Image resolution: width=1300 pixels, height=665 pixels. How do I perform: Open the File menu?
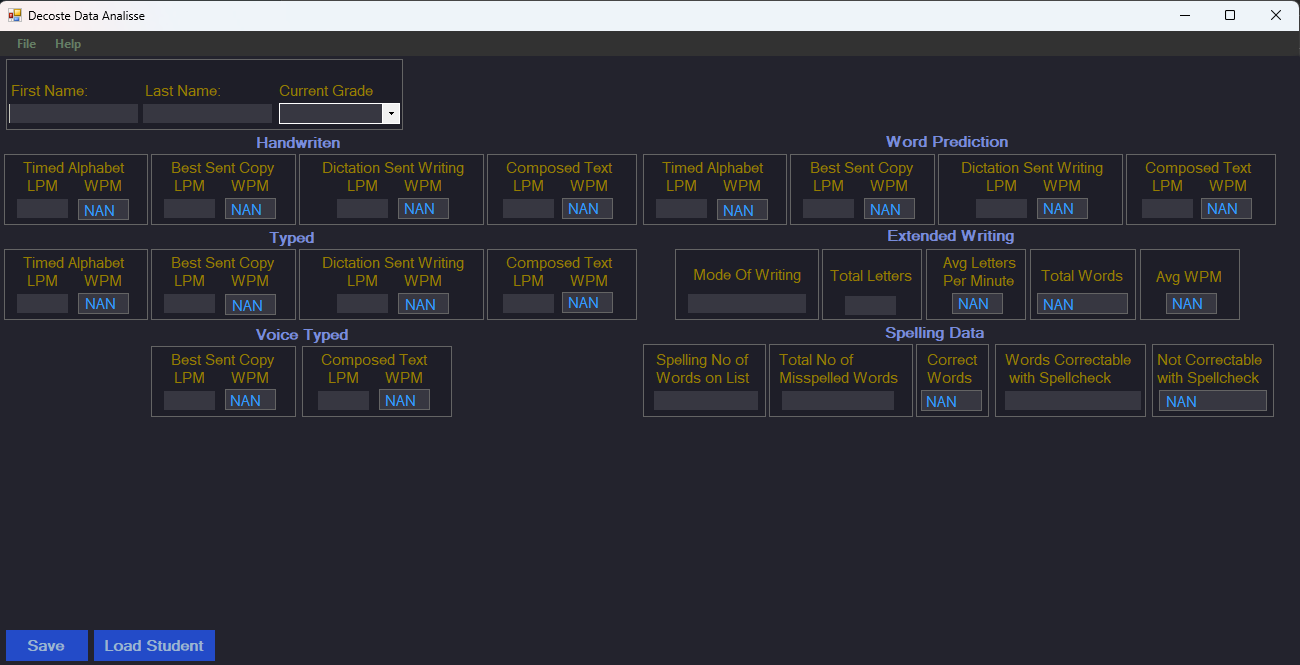26,44
